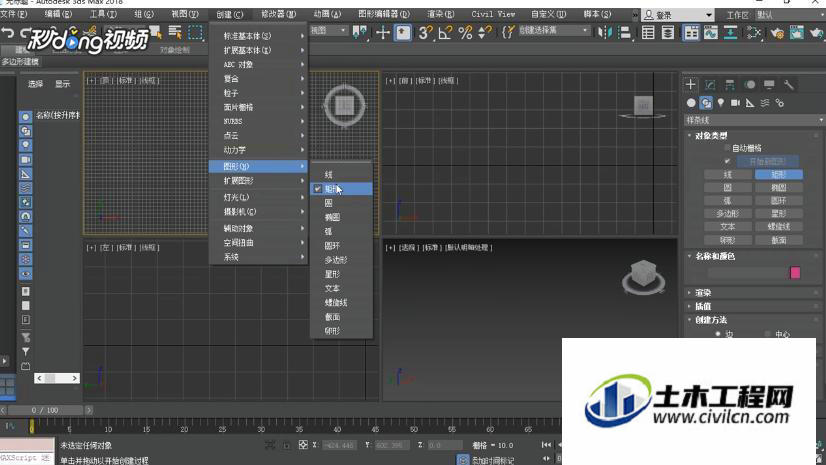Viewport: 826px width, 465px height.
Task: Click the Mirror tool in toolbar
Action: click(605, 33)
